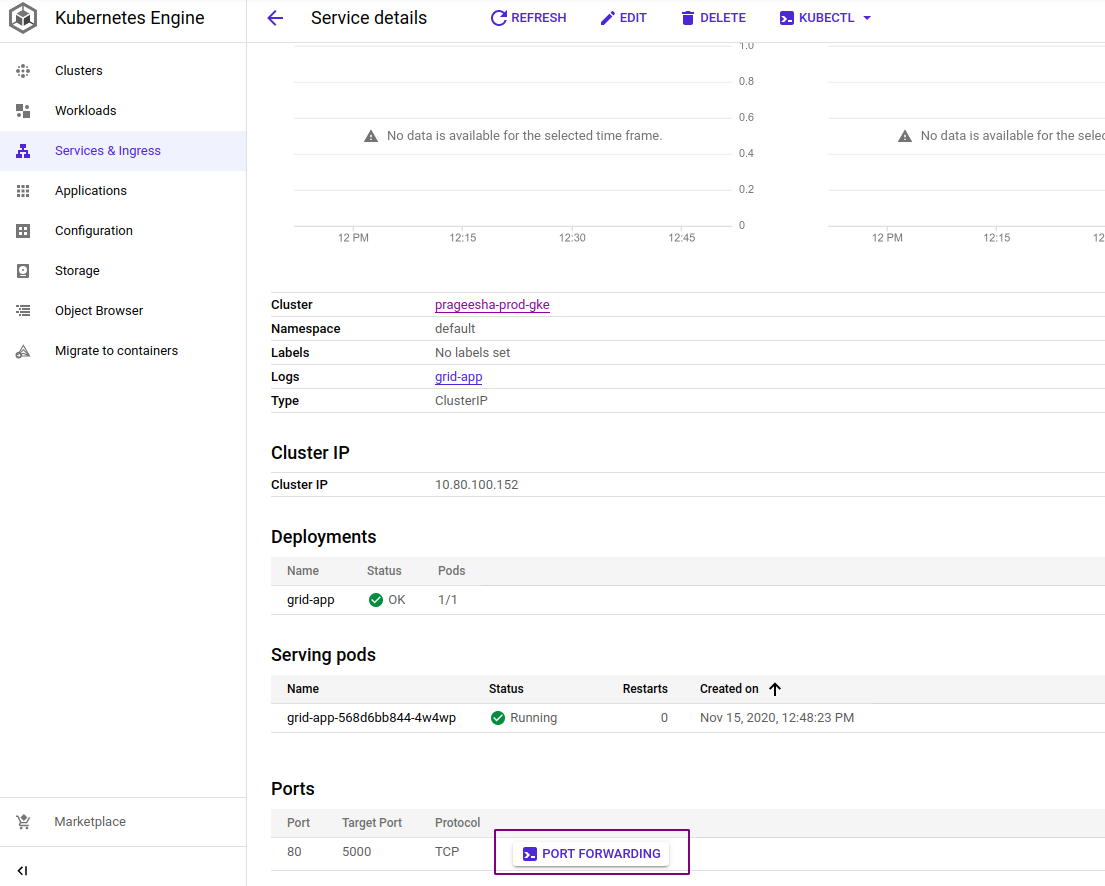Click the EDIT button
Image resolution: width=1105 pixels, height=886 pixels.
tap(623, 18)
